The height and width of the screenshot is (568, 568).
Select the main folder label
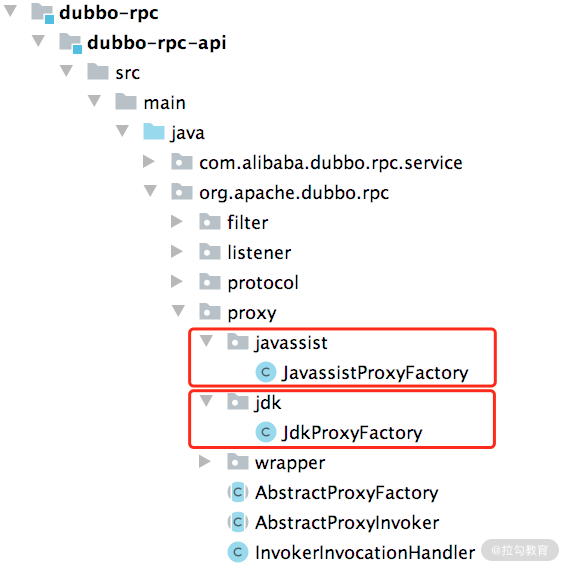click(164, 103)
